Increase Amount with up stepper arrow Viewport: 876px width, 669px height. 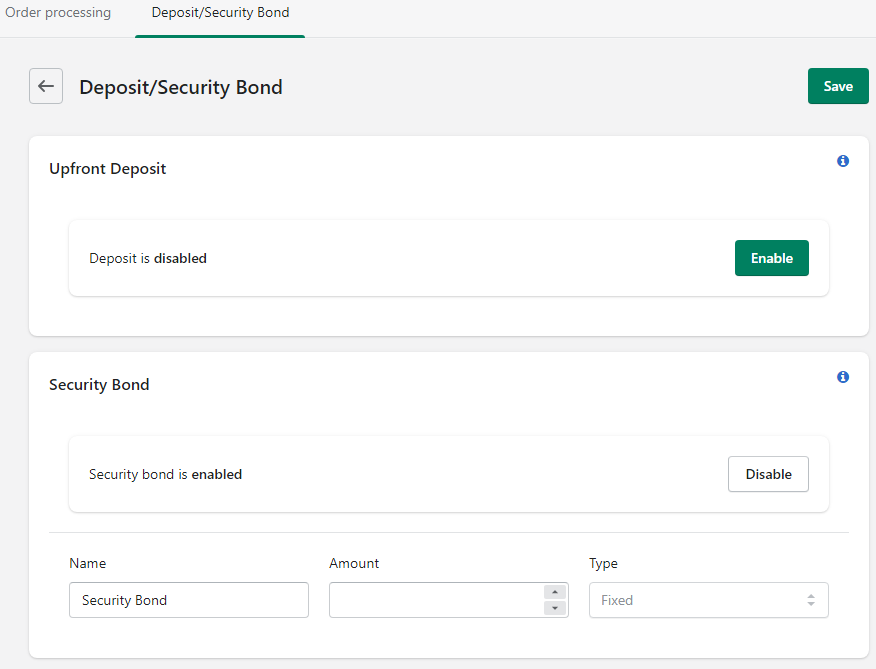[x=555, y=592]
